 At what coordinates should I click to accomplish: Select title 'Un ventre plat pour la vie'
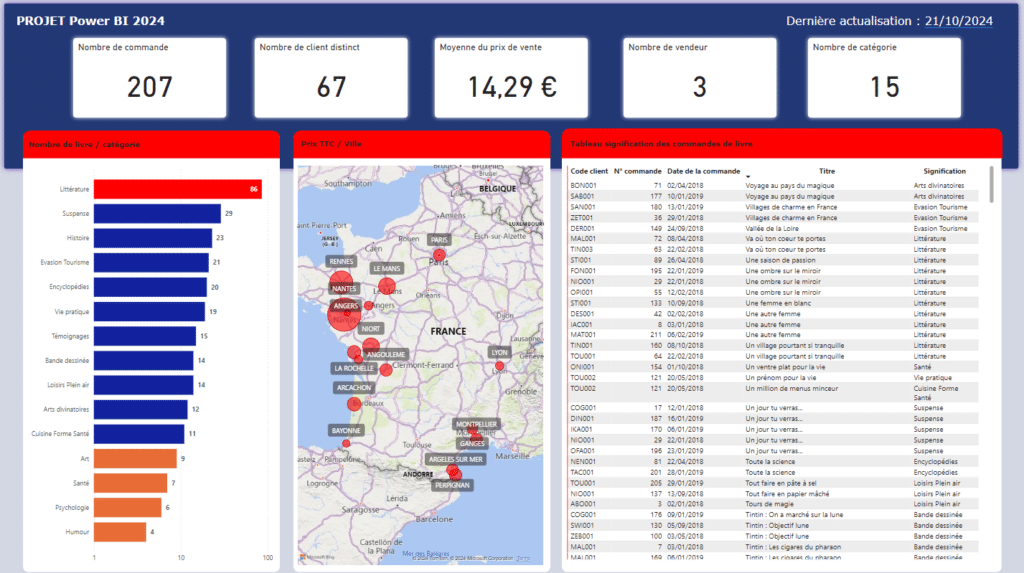click(785, 367)
